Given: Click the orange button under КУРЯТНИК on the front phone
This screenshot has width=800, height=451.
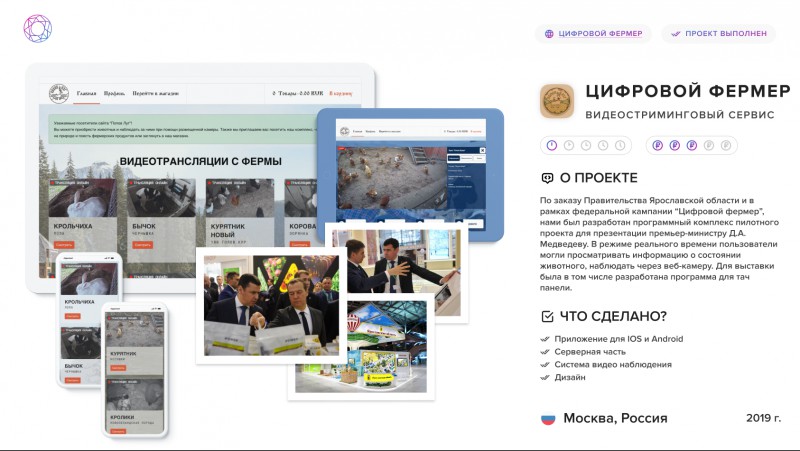Looking at the screenshot, I should point(118,368).
